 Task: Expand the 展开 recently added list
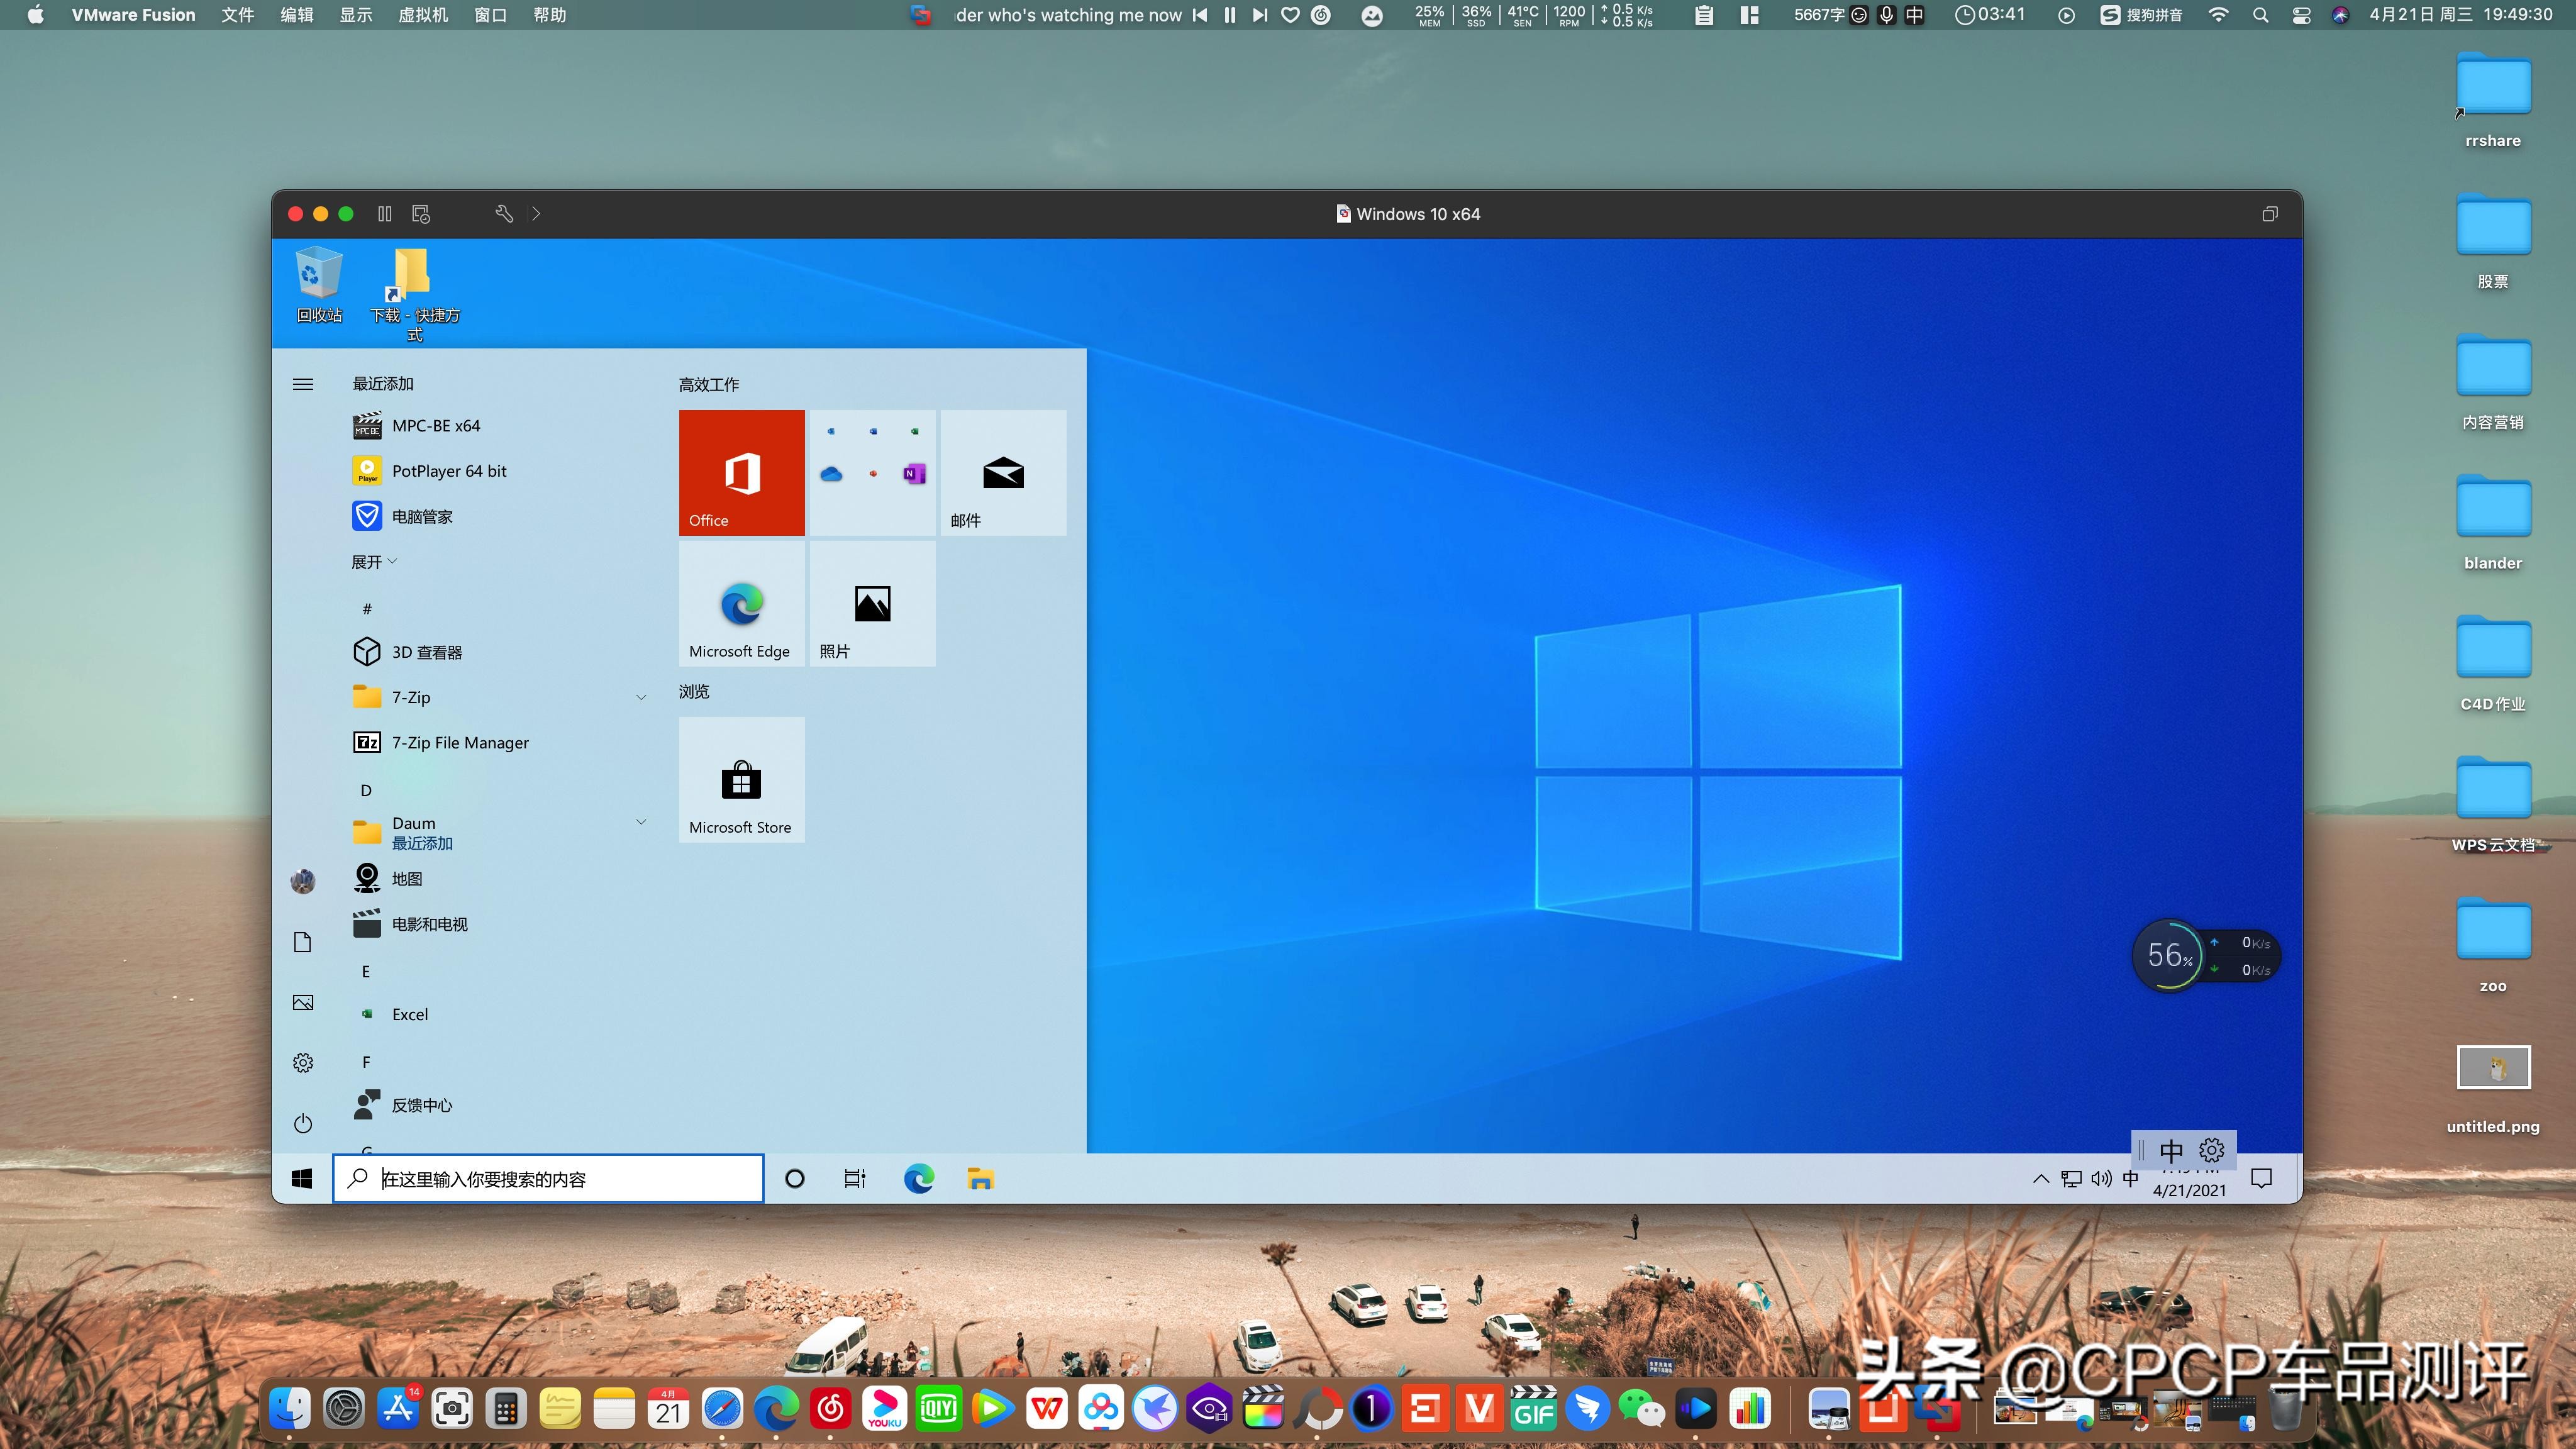[374, 562]
